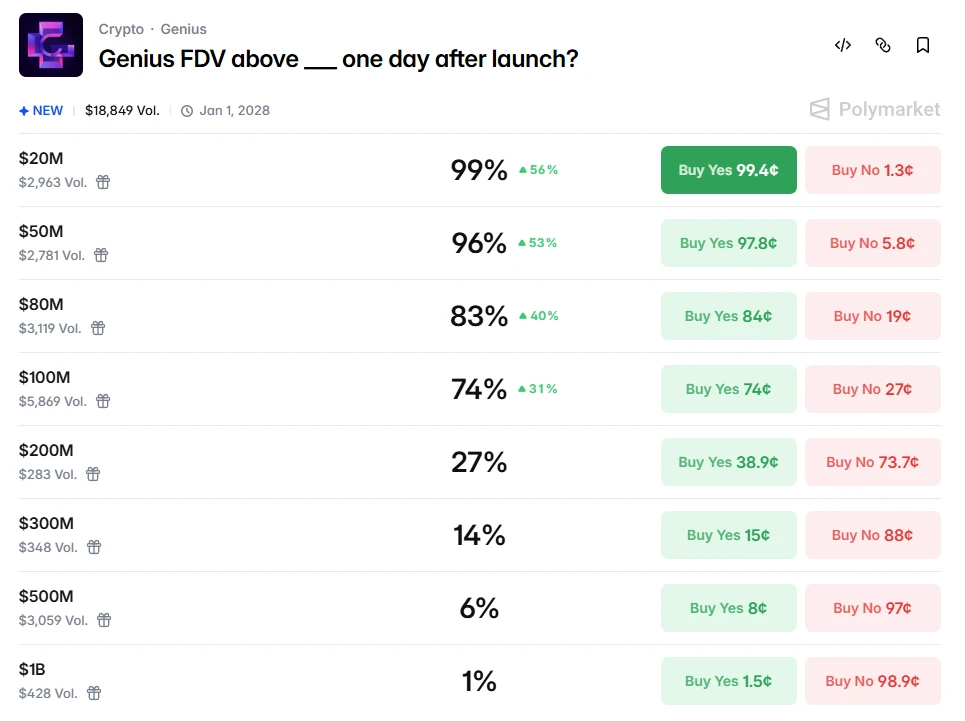Screen dimensions: 965x721
Task: Open rewards gift icon for $20M row
Action: (103, 182)
